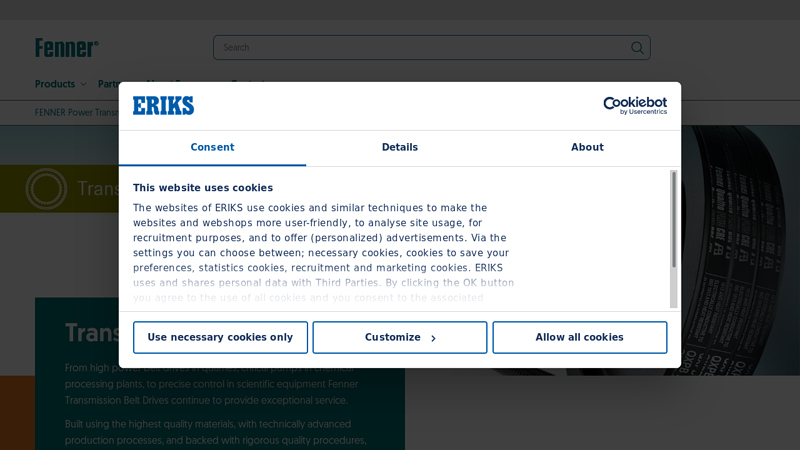Click the cookie text scrollbar

coord(673,220)
